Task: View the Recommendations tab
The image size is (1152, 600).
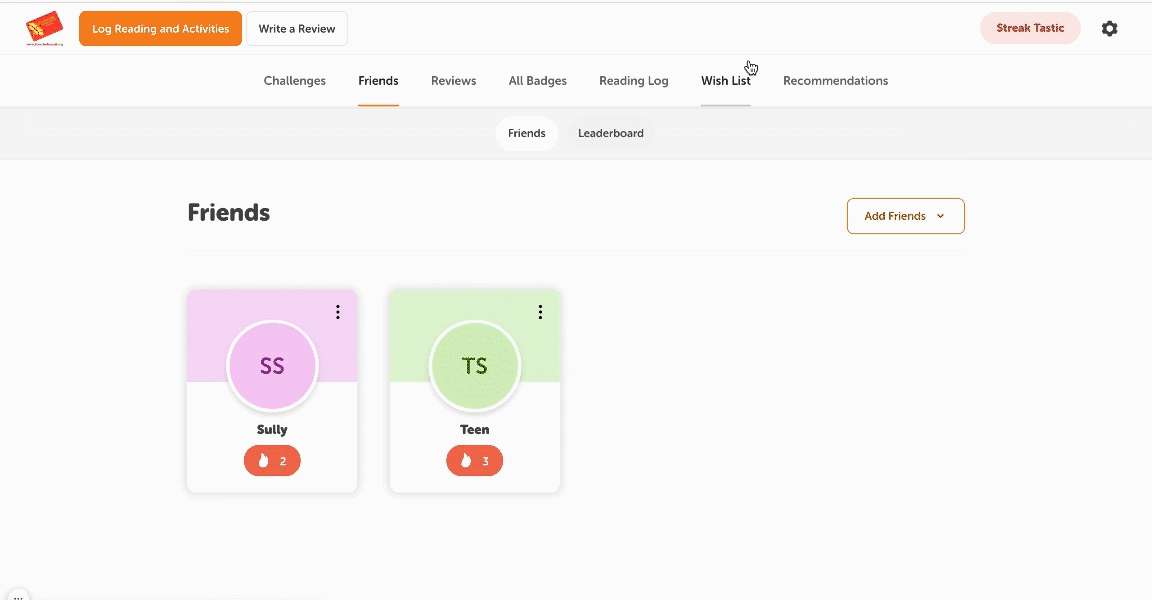Action: (x=835, y=81)
